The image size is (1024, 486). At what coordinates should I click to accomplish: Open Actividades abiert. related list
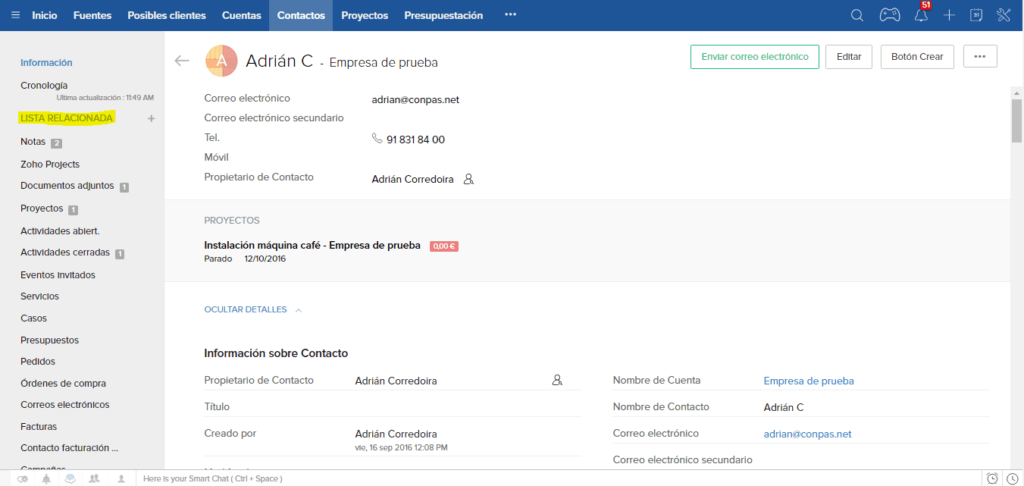[x=60, y=231]
